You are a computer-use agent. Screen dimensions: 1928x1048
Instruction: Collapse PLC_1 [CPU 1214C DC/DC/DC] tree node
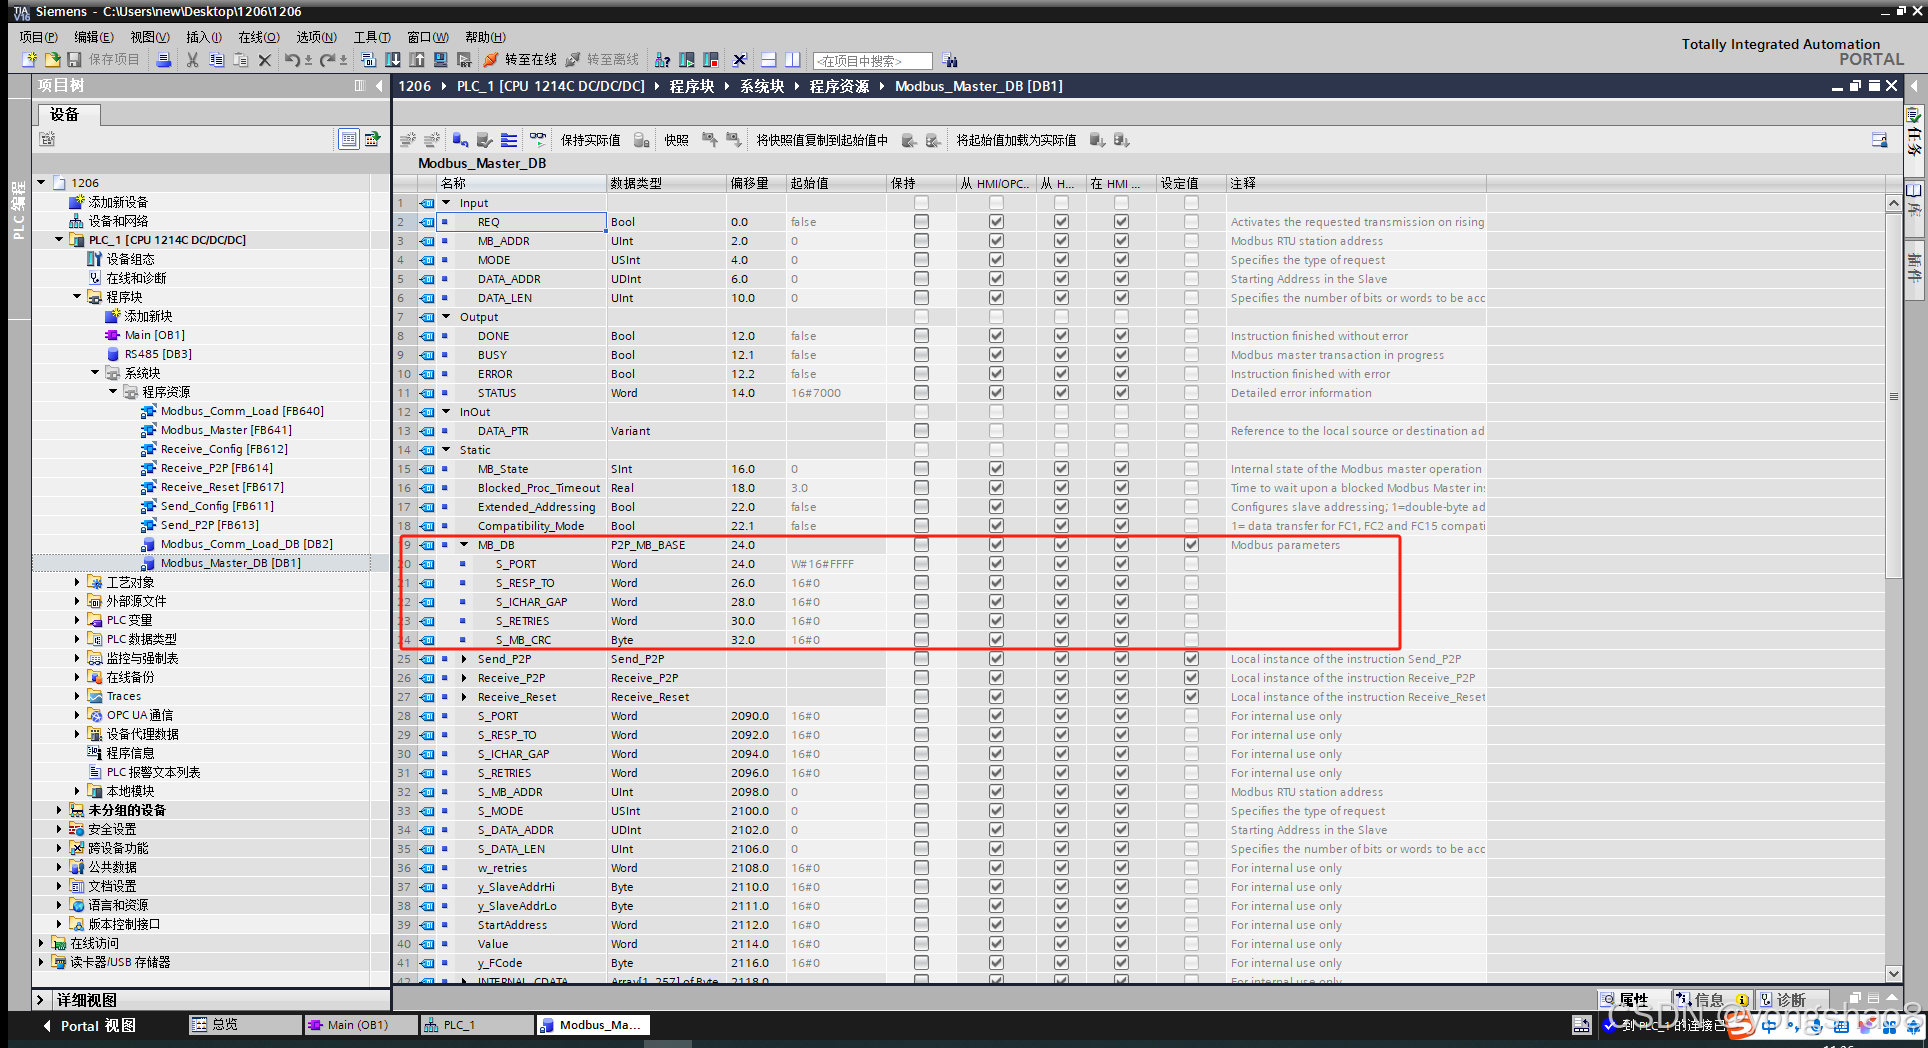(59, 240)
